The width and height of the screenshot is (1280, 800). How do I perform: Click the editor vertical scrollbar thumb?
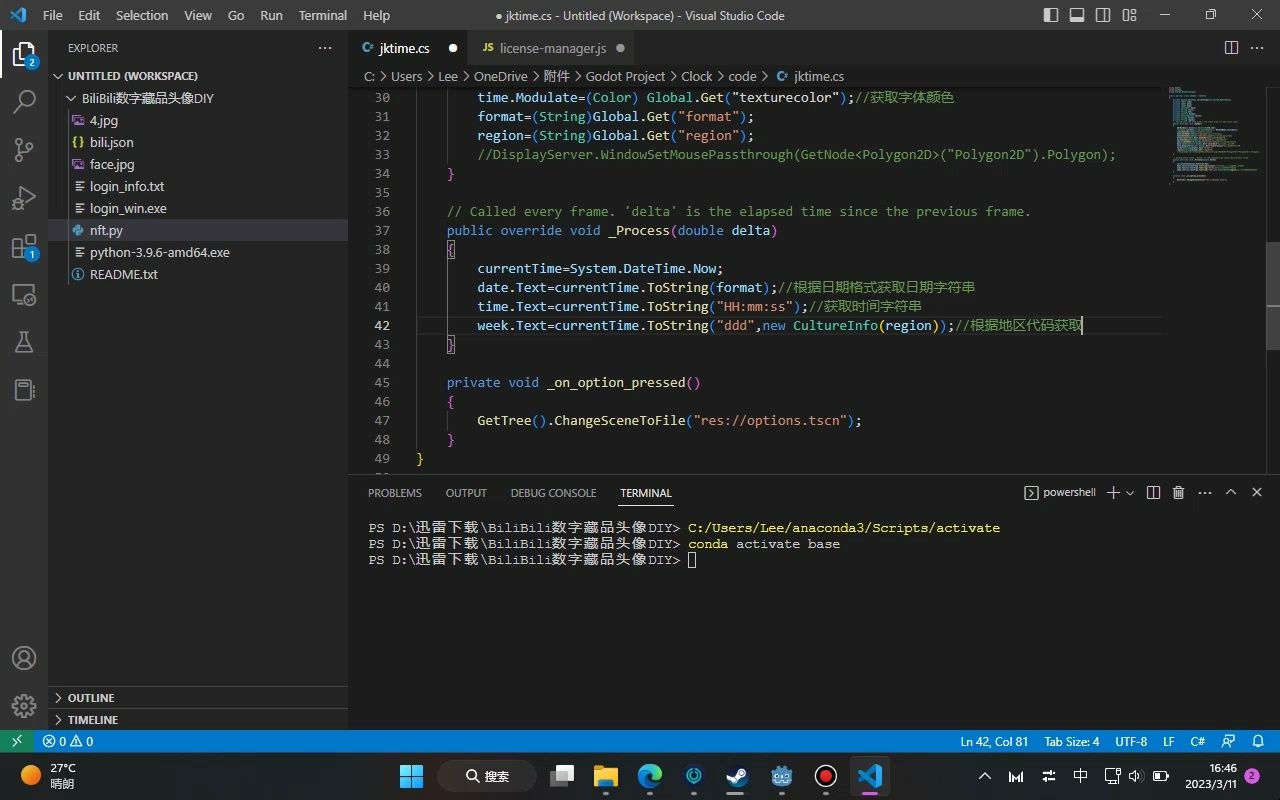1273,295
